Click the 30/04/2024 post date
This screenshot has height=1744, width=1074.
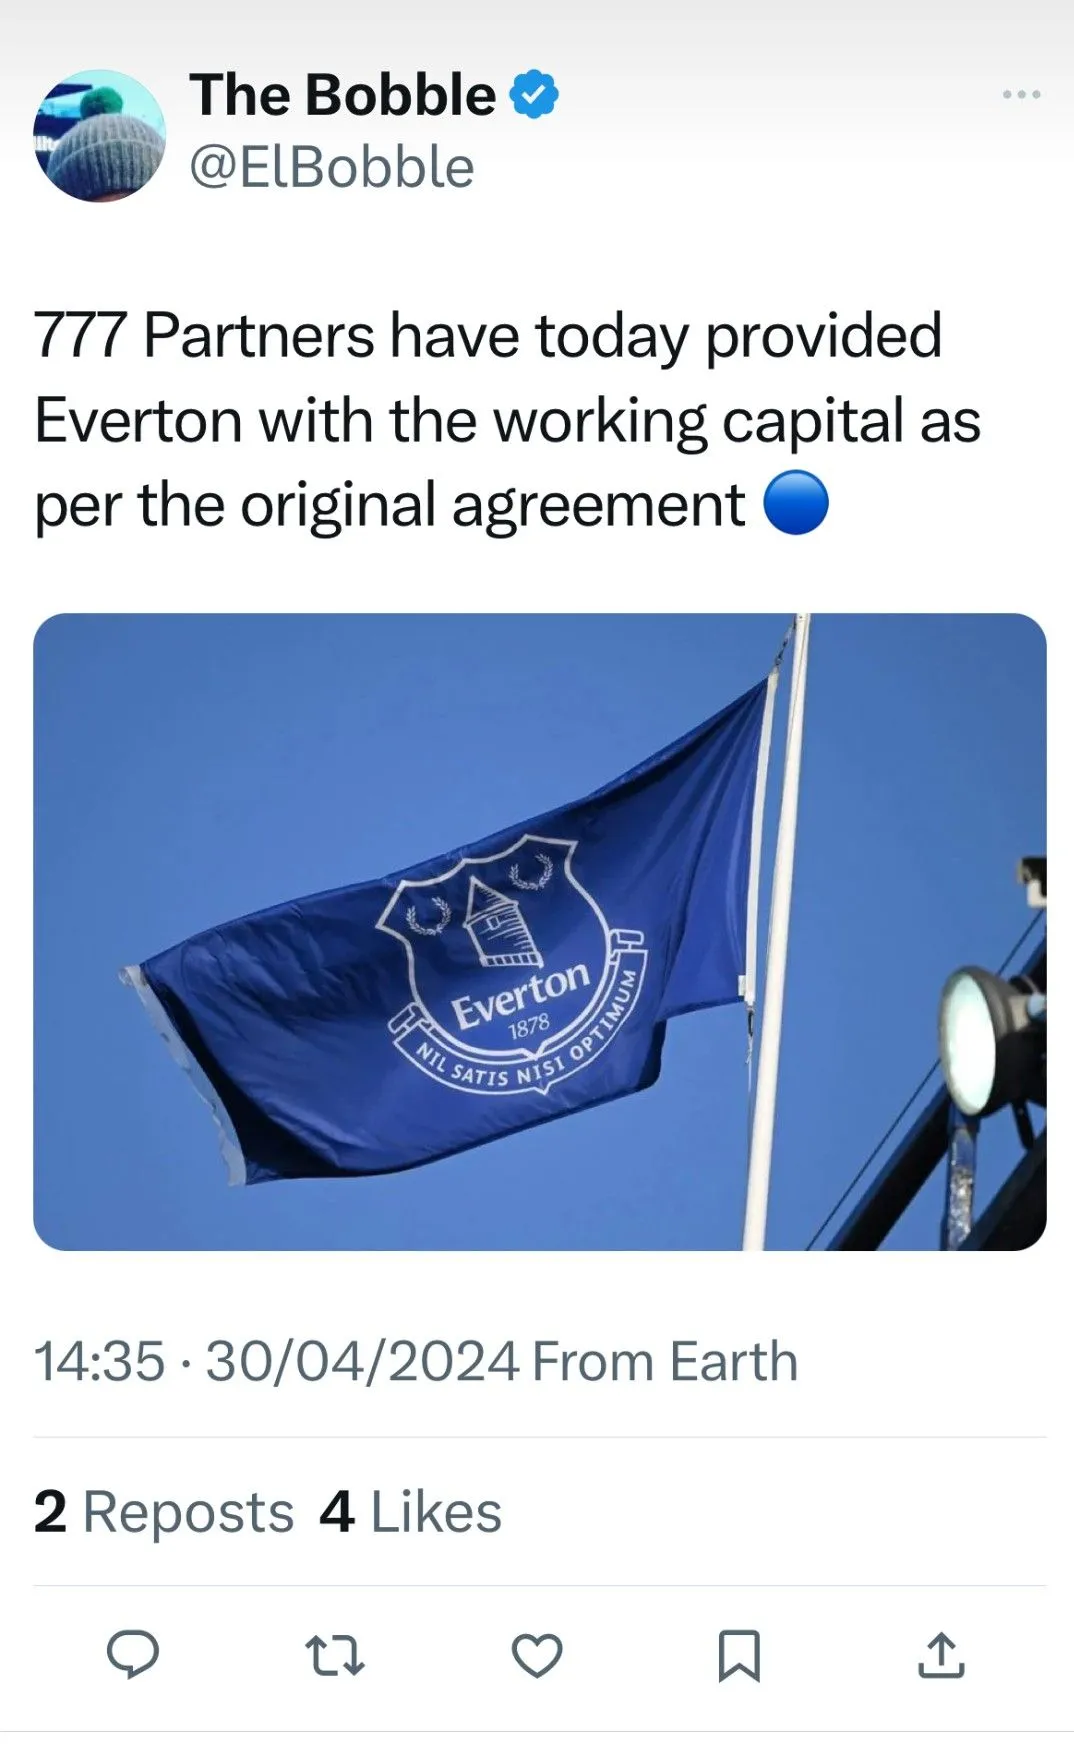coord(363,1361)
